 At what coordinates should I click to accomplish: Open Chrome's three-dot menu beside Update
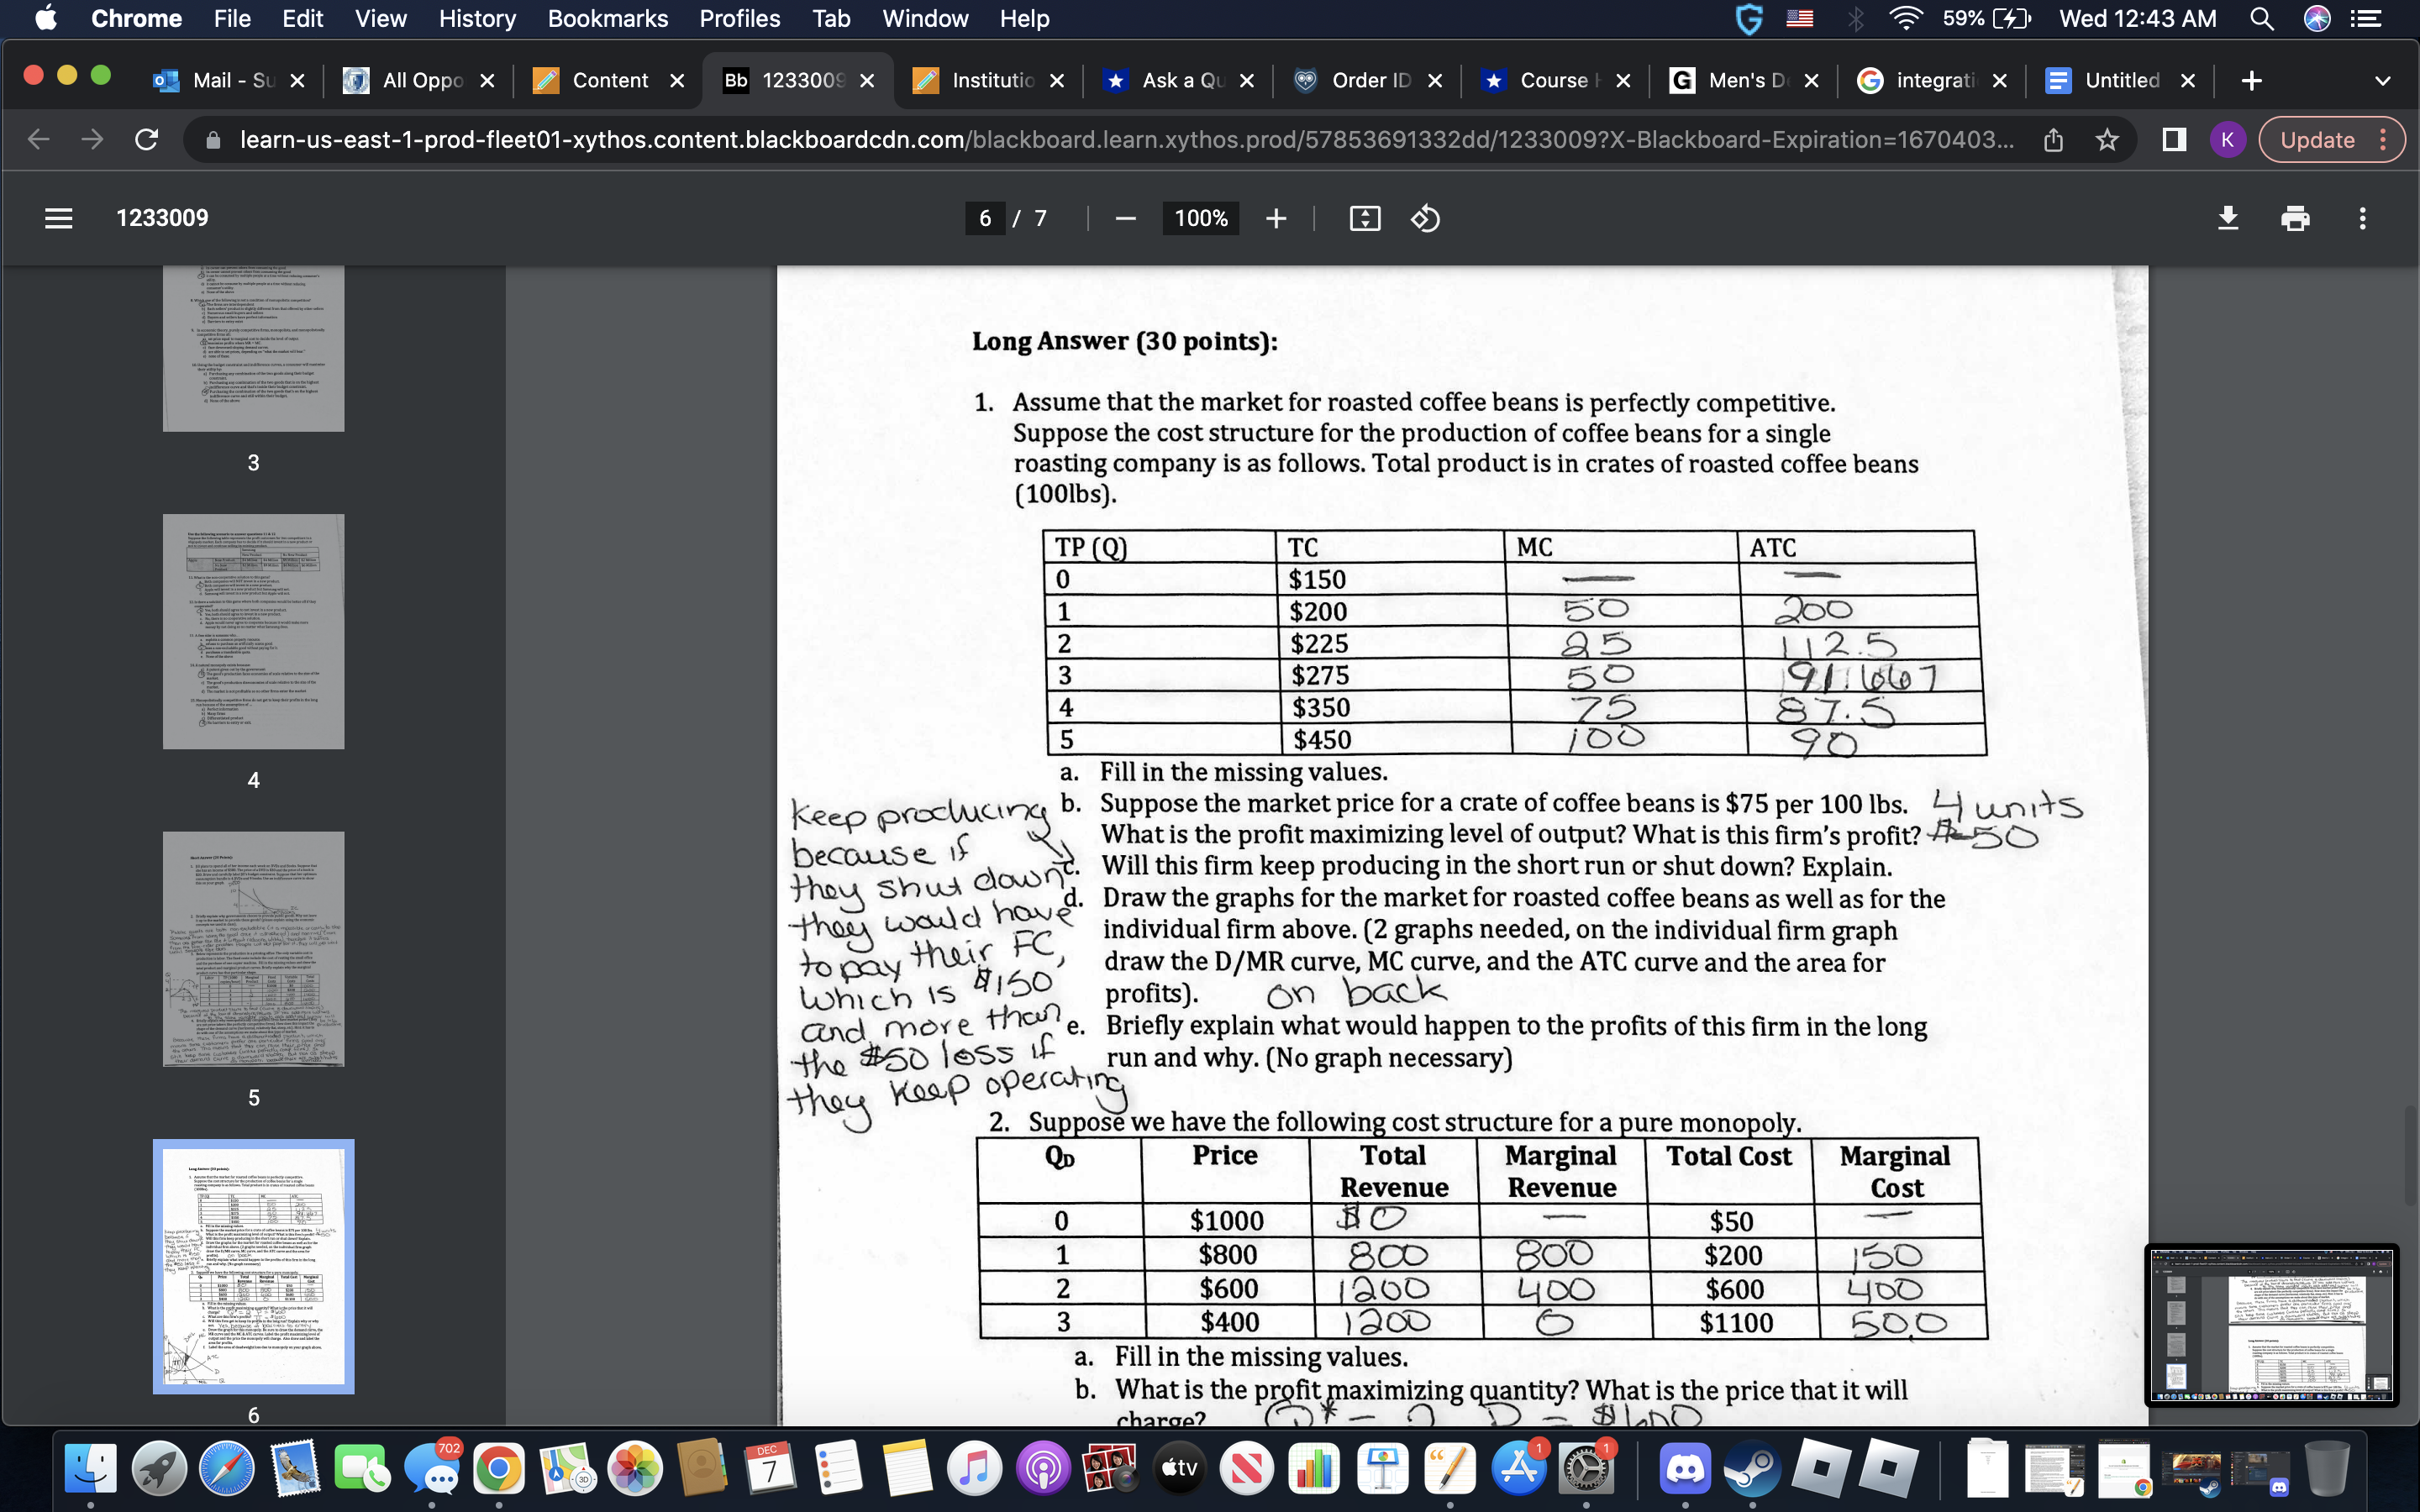coord(2384,140)
